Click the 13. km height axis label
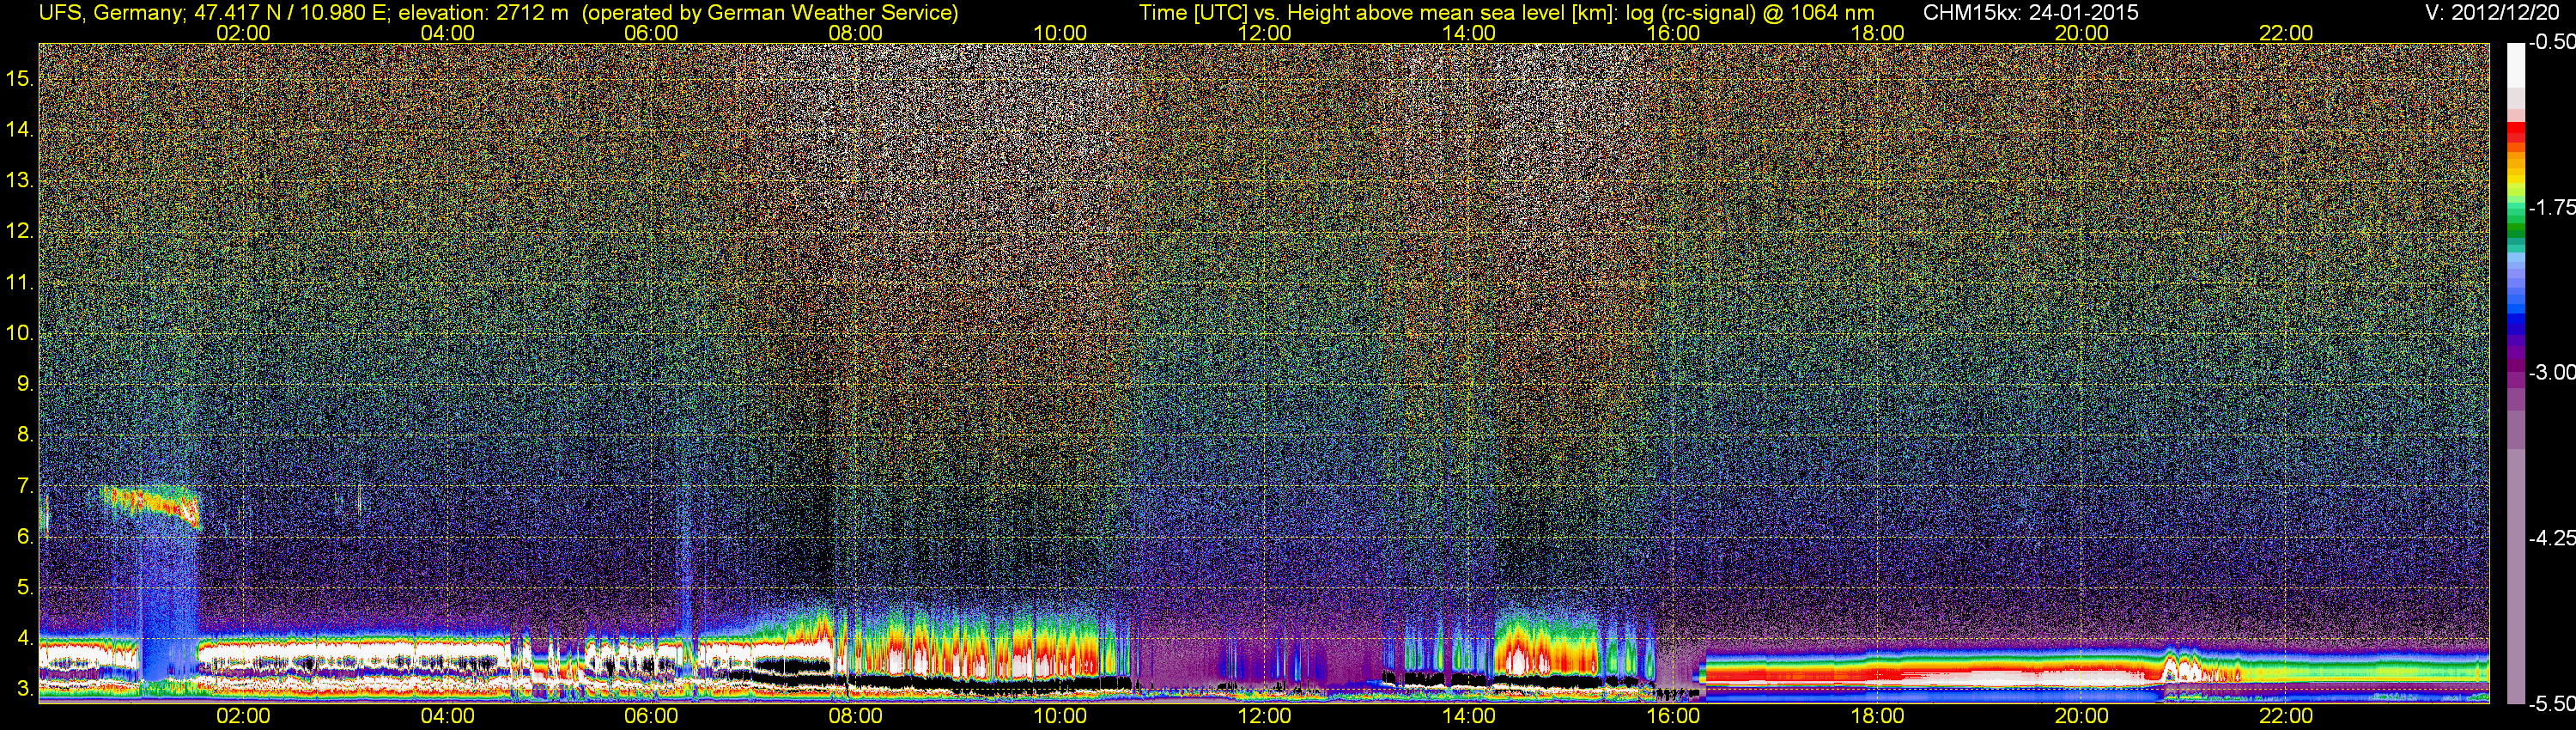The width and height of the screenshot is (2576, 730). coord(20,180)
